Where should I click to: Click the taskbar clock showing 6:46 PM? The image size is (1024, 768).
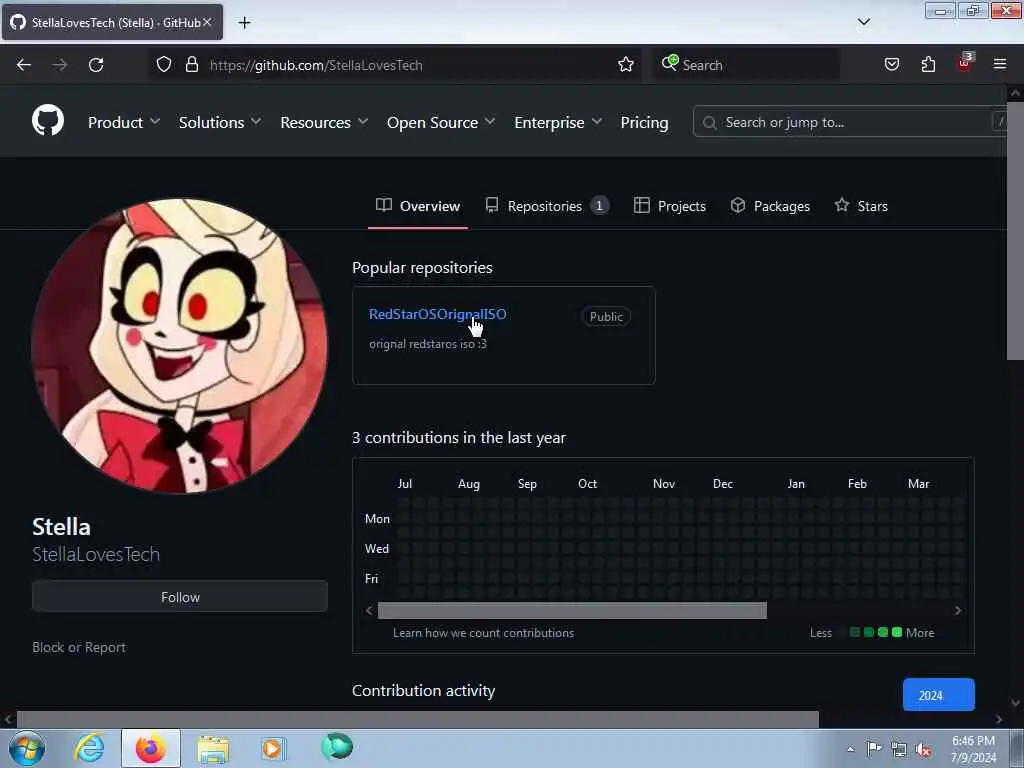(973, 749)
